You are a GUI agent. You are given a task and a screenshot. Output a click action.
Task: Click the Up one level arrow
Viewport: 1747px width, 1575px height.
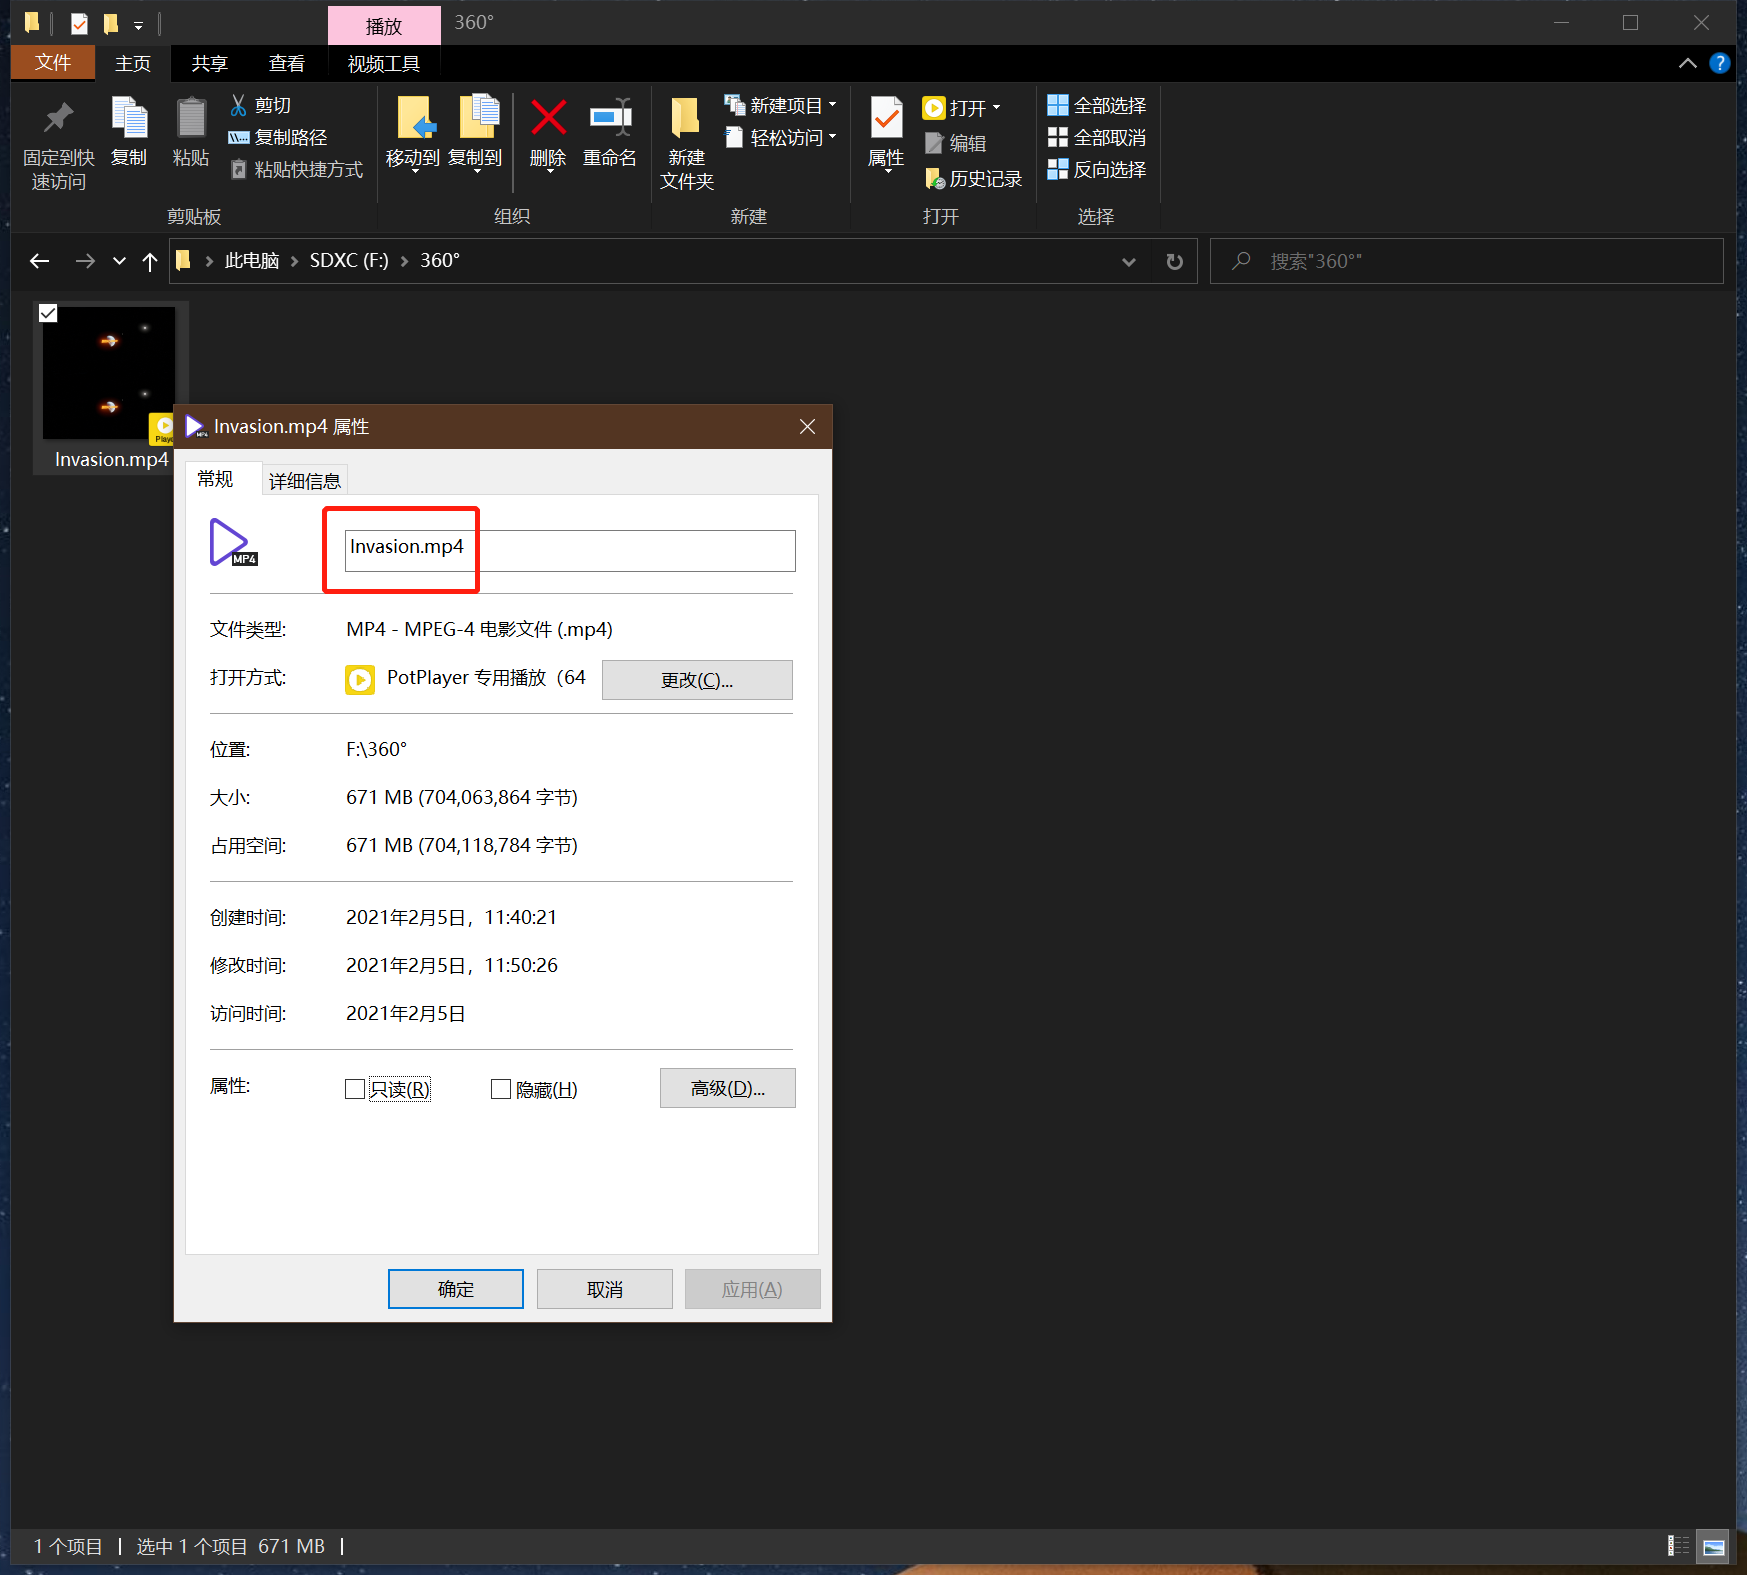pyautogui.click(x=150, y=261)
